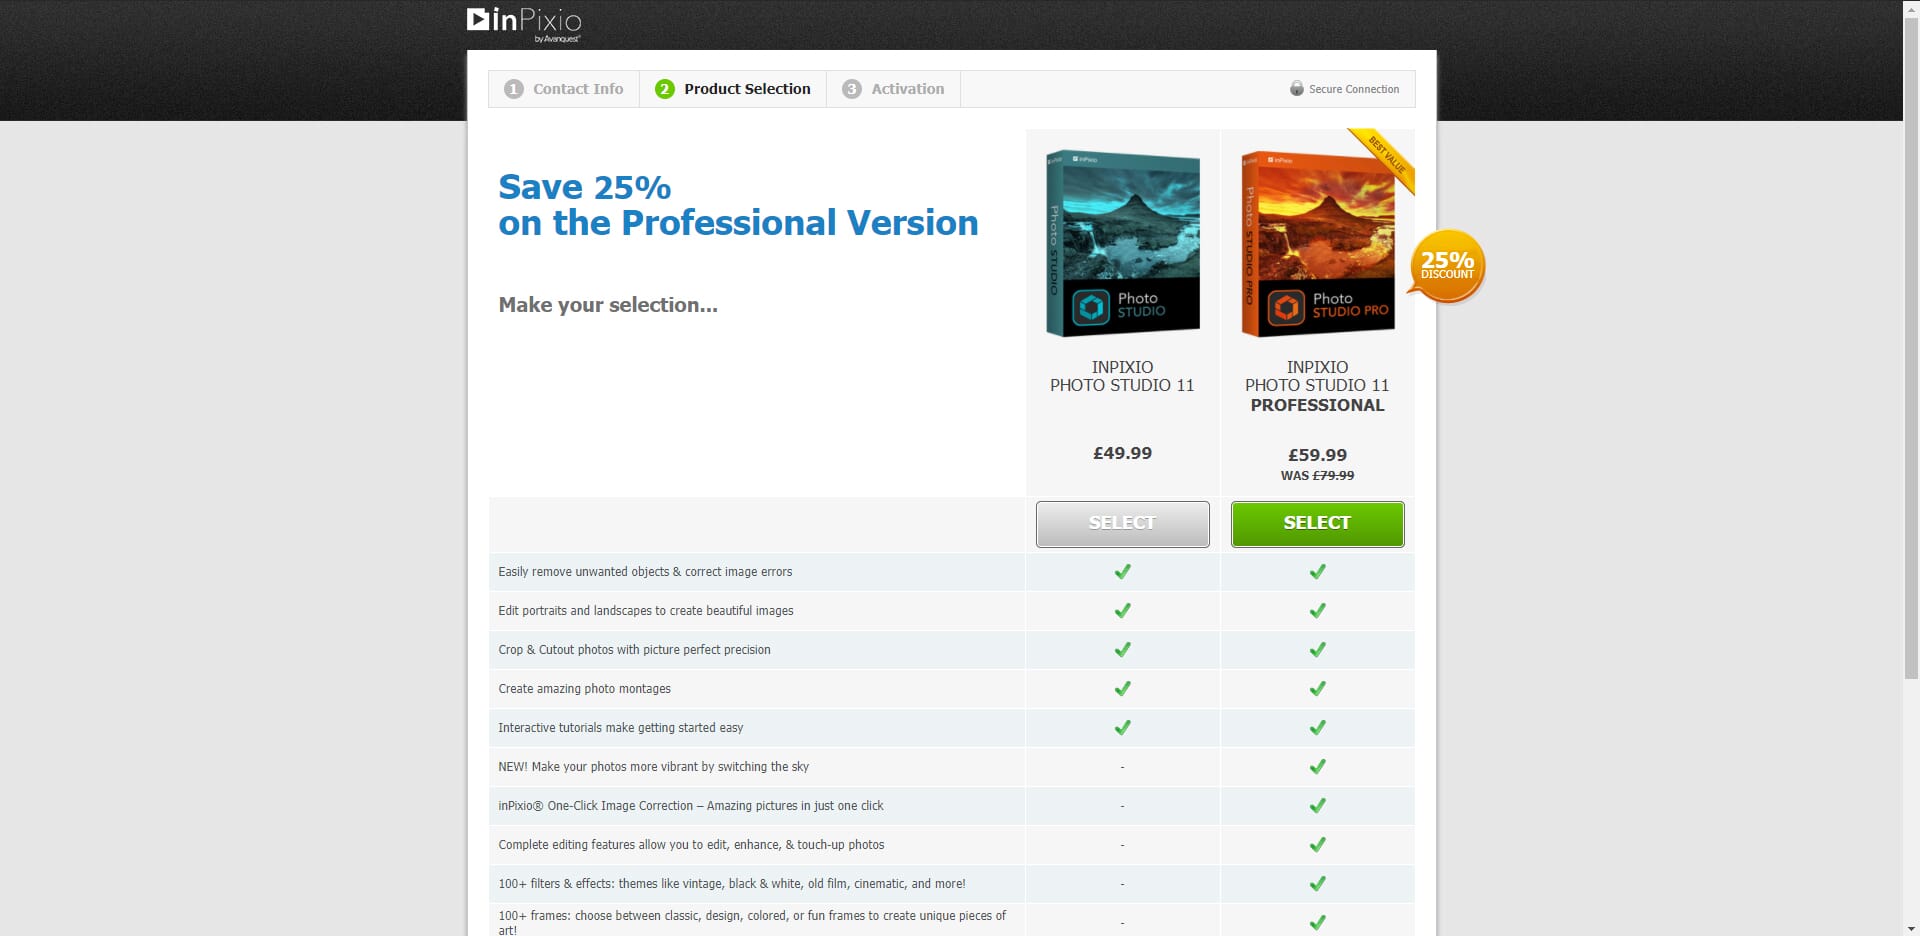1920x936 pixels.
Task: Click Professional checkmark for switching the sky row
Action: (x=1317, y=767)
